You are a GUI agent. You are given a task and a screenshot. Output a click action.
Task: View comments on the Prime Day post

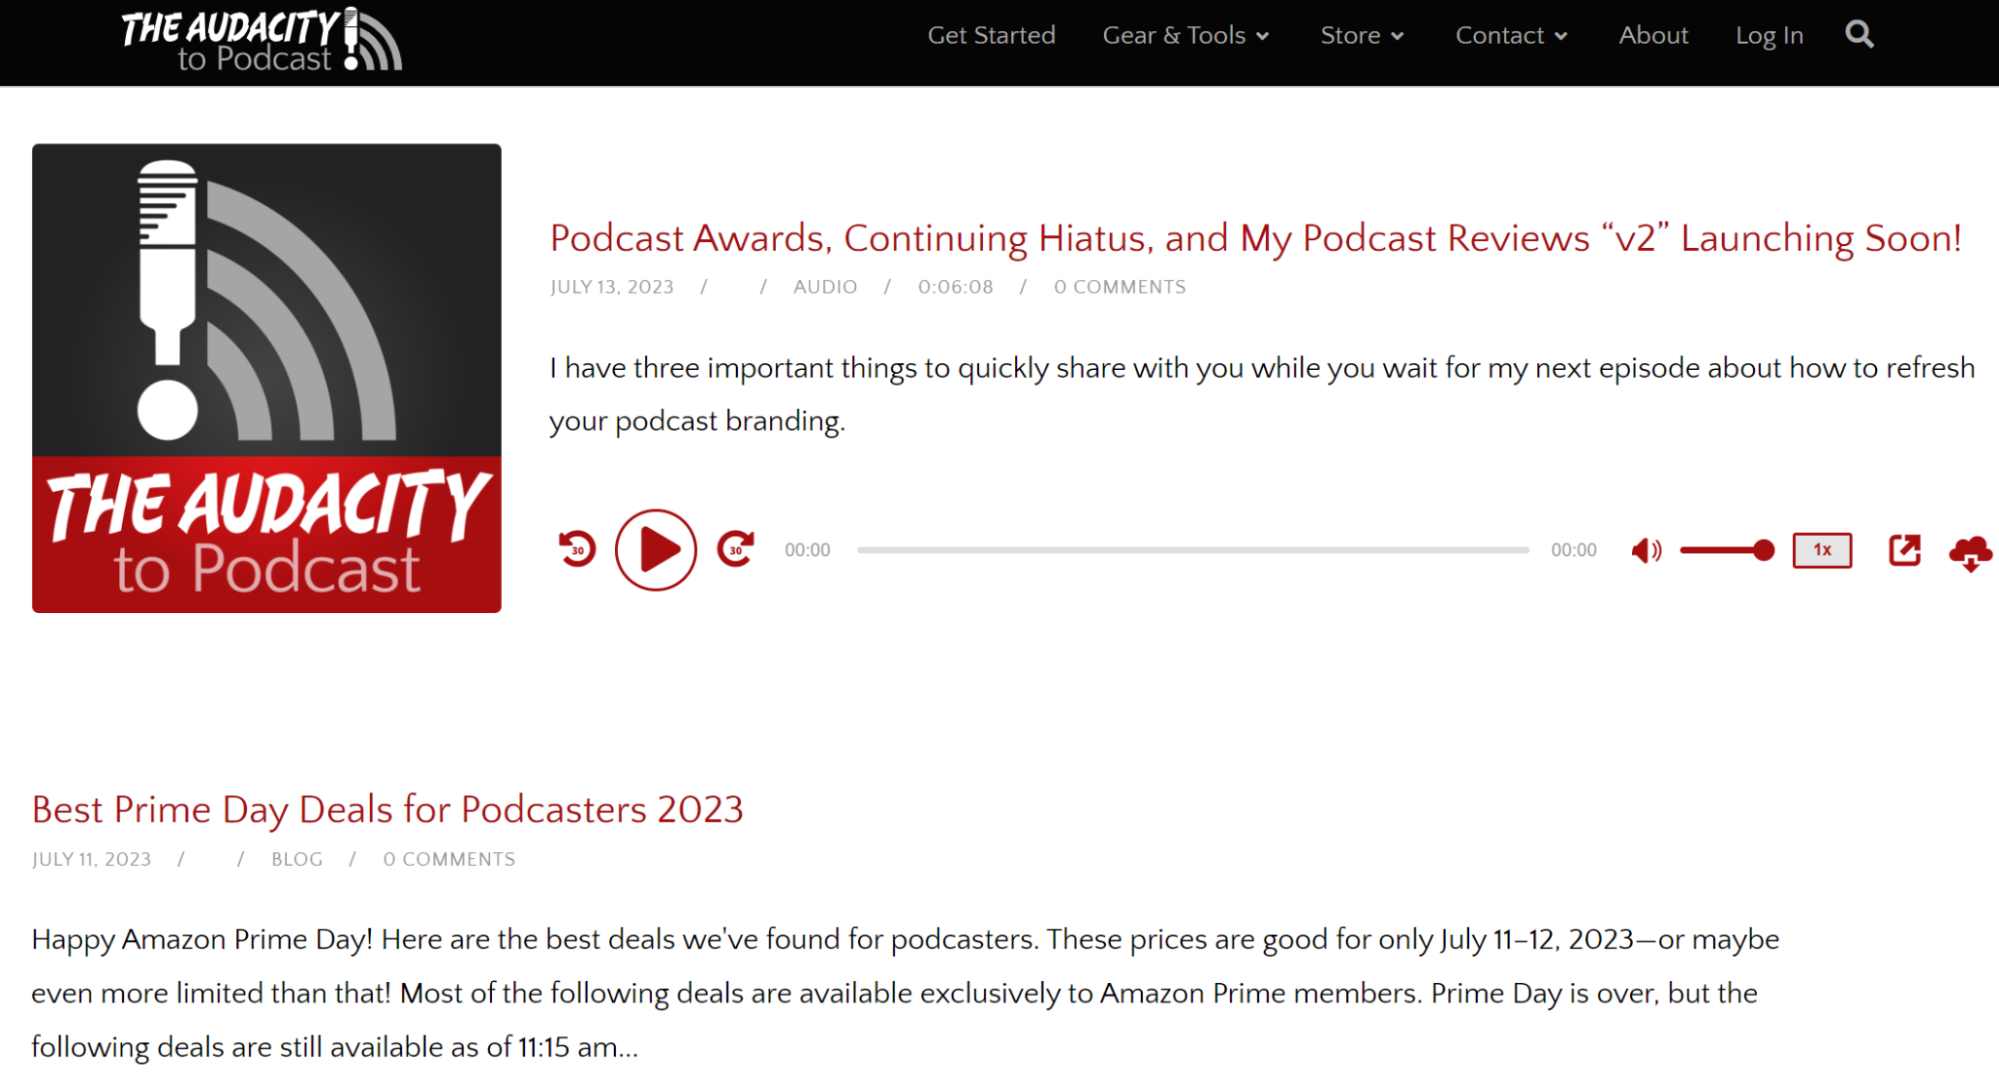pos(449,859)
